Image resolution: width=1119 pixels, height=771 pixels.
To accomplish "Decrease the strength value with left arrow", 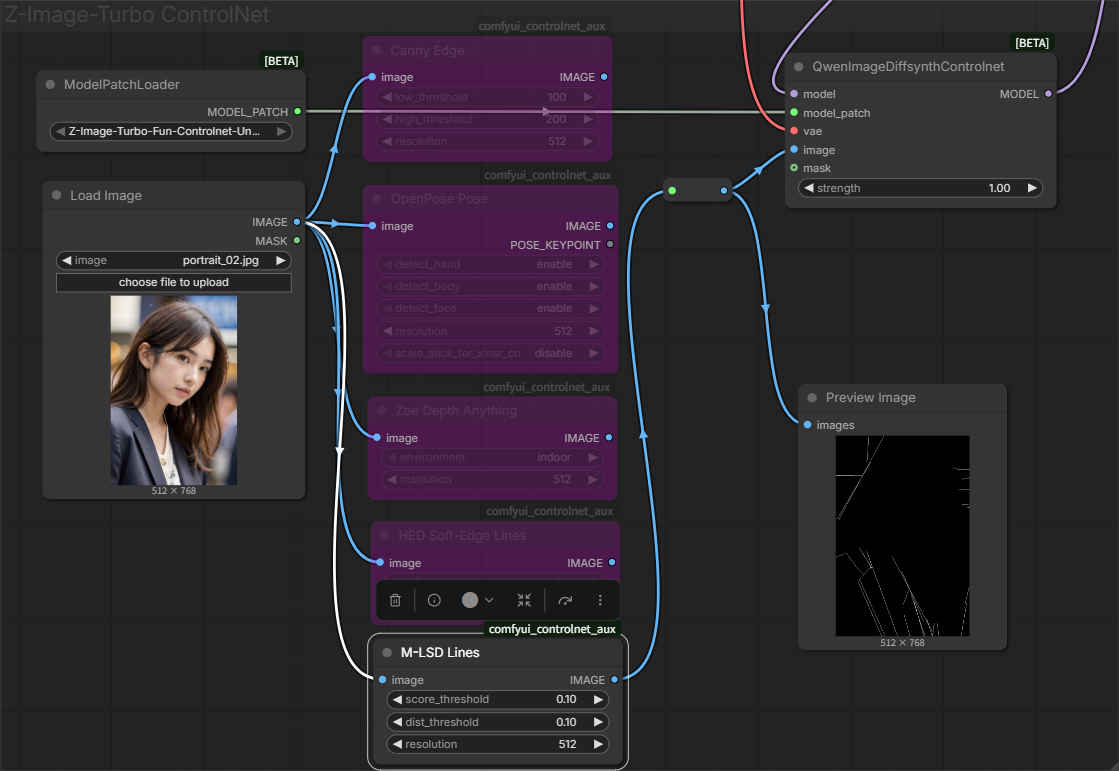I will pyautogui.click(x=807, y=188).
